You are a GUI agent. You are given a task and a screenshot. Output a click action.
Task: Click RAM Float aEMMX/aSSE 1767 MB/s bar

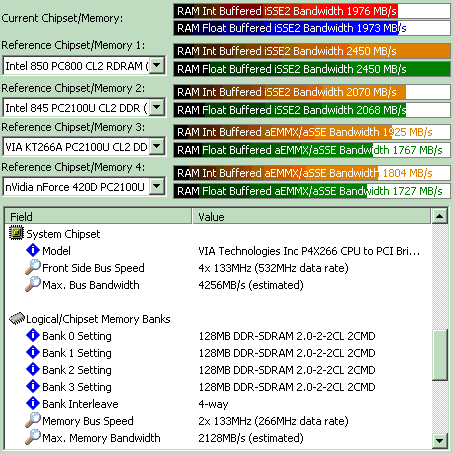coord(312,150)
